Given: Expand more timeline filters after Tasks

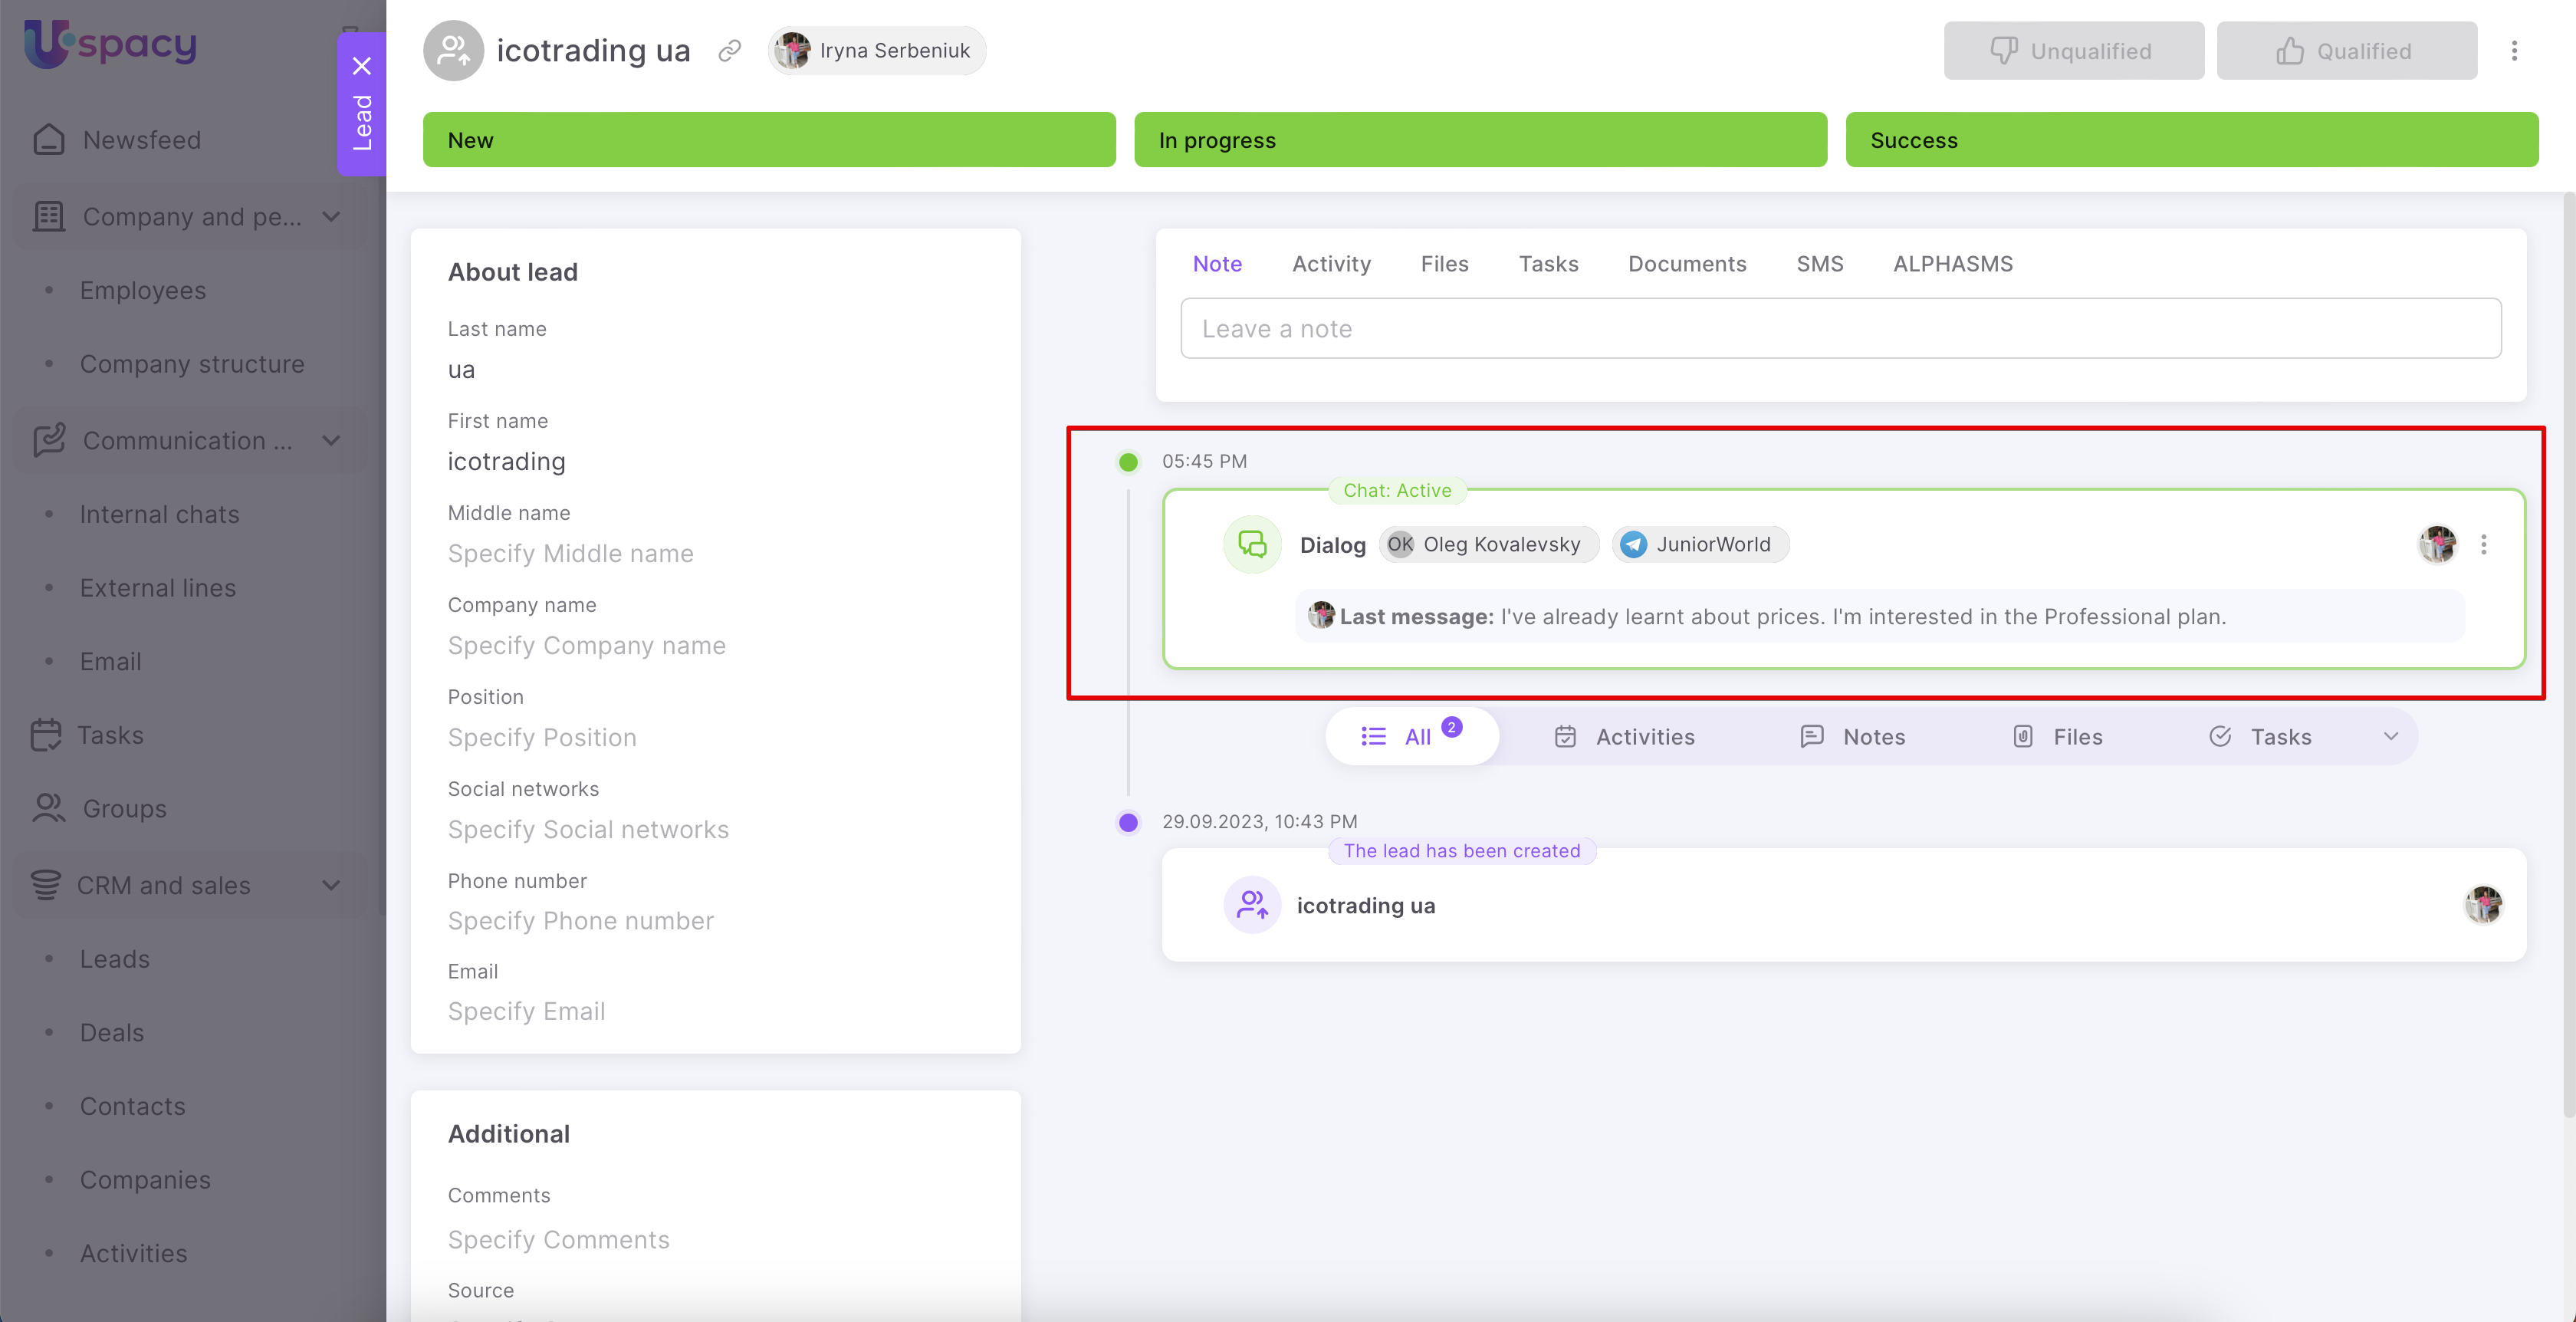Looking at the screenshot, I should click(x=2391, y=737).
